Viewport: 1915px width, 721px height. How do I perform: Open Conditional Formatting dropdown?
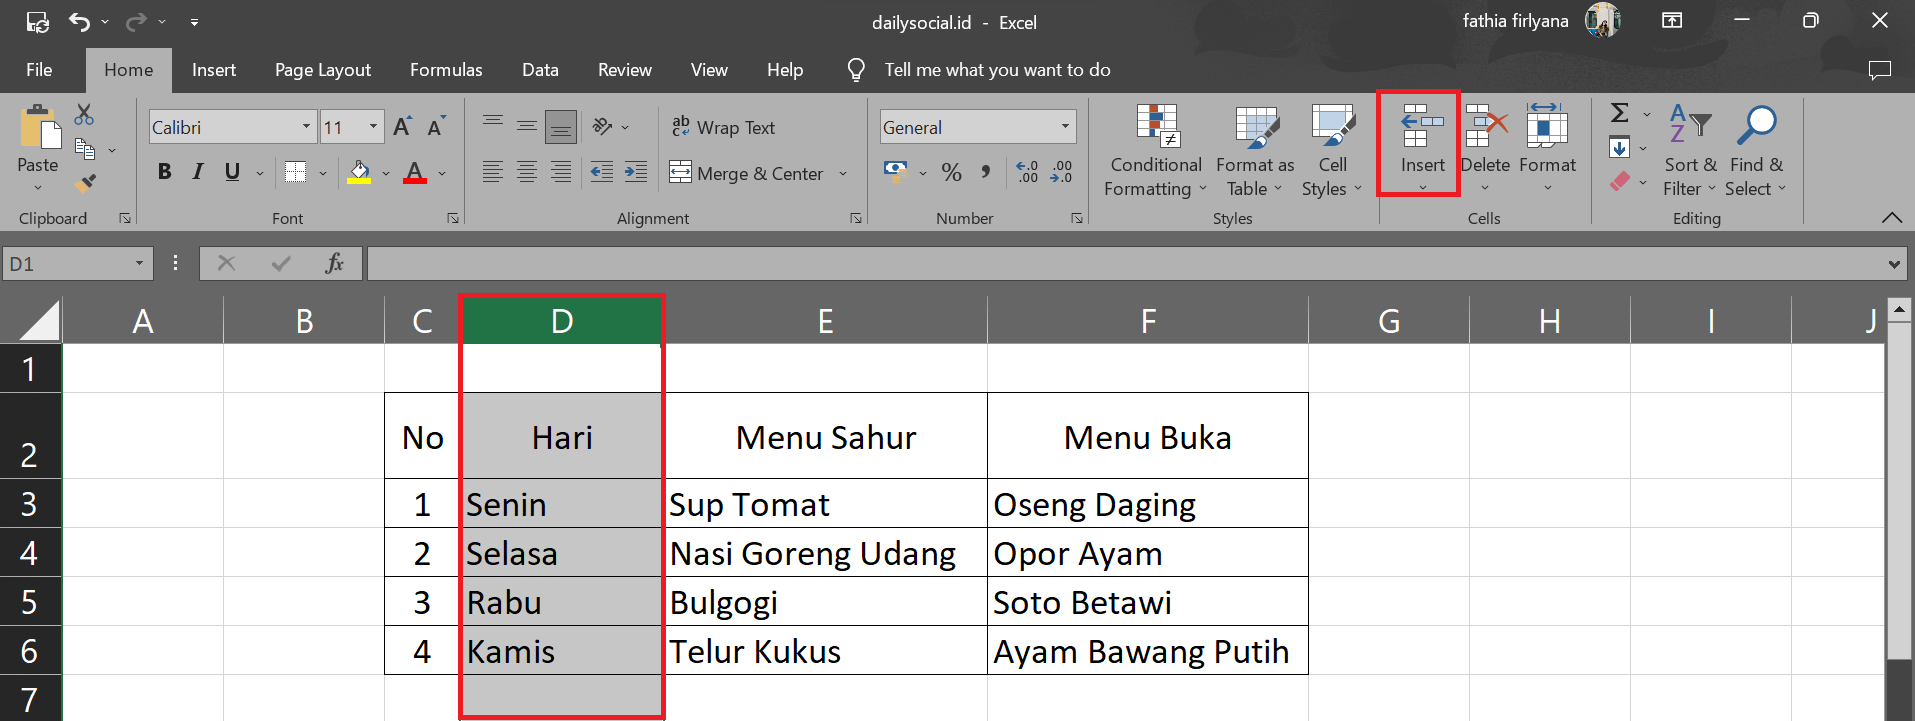click(x=1156, y=150)
